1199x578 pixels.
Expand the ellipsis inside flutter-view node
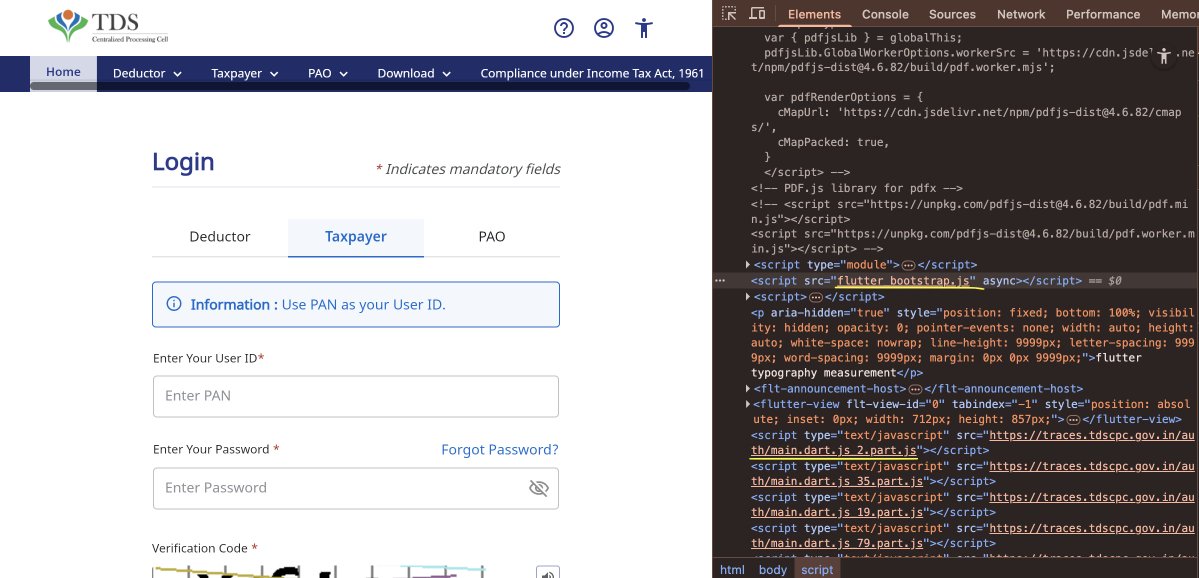click(x=1073, y=420)
